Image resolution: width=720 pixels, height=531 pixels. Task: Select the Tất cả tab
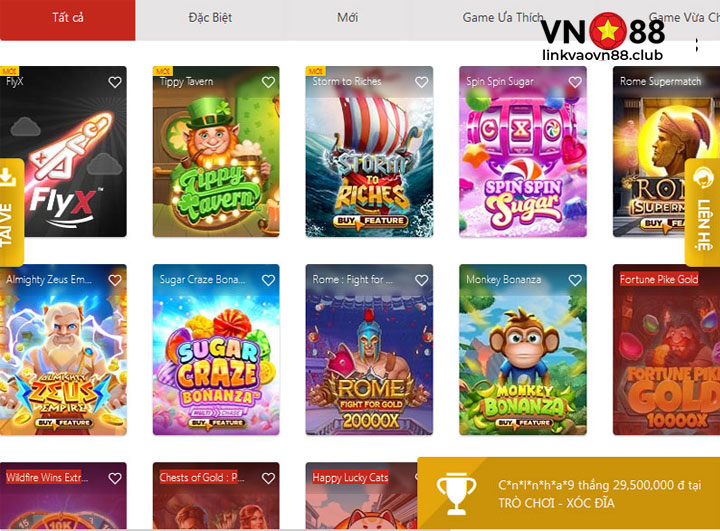pyautogui.click(x=68, y=18)
